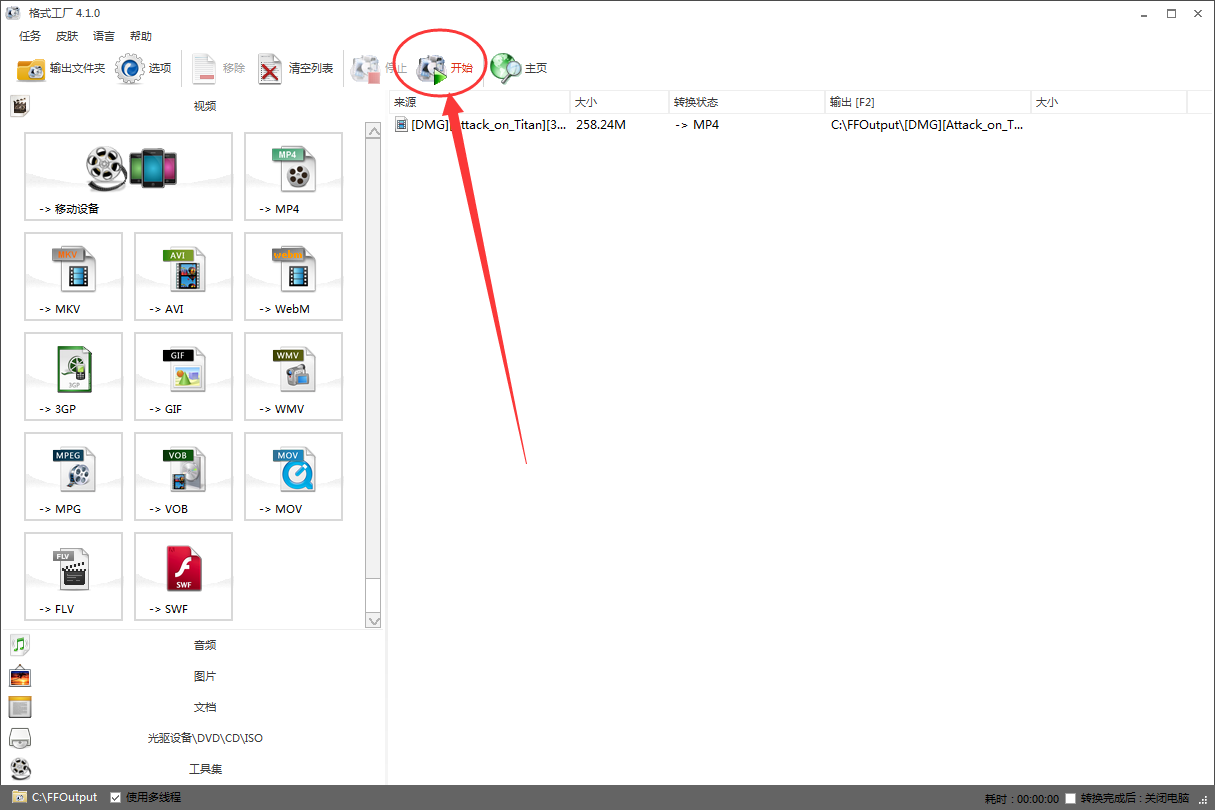Choose the WebM conversion format
This screenshot has height=810, width=1215.
[x=293, y=277]
